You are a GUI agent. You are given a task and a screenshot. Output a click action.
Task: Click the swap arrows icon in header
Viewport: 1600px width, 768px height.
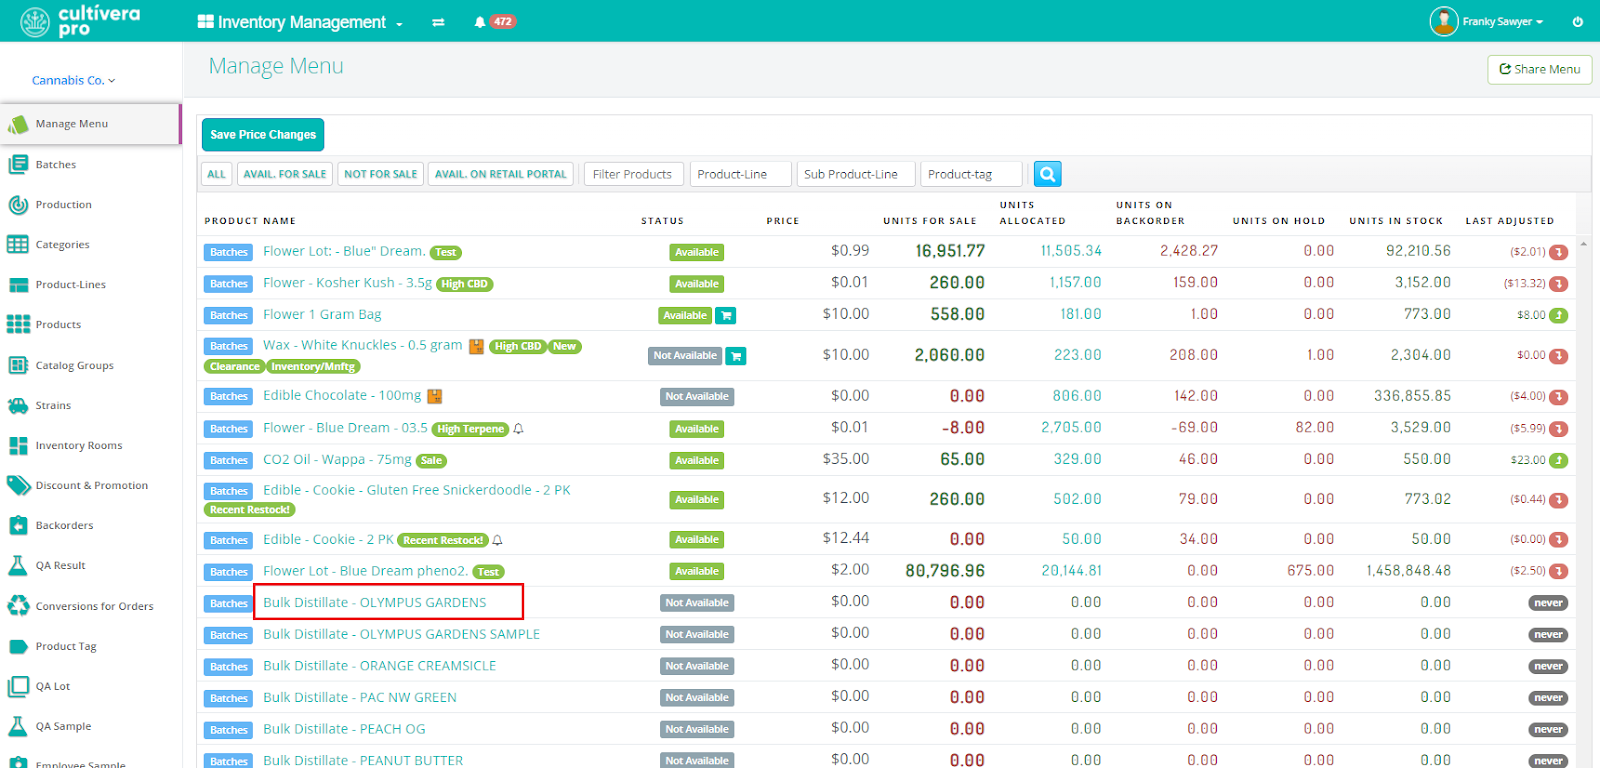438,22
